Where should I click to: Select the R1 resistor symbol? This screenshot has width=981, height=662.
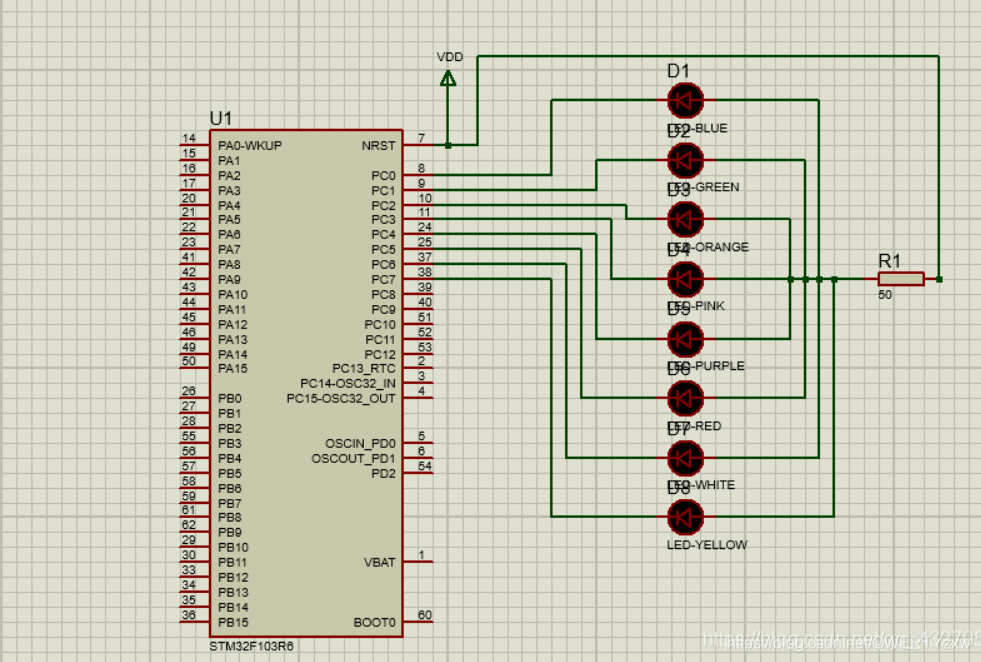901,279
